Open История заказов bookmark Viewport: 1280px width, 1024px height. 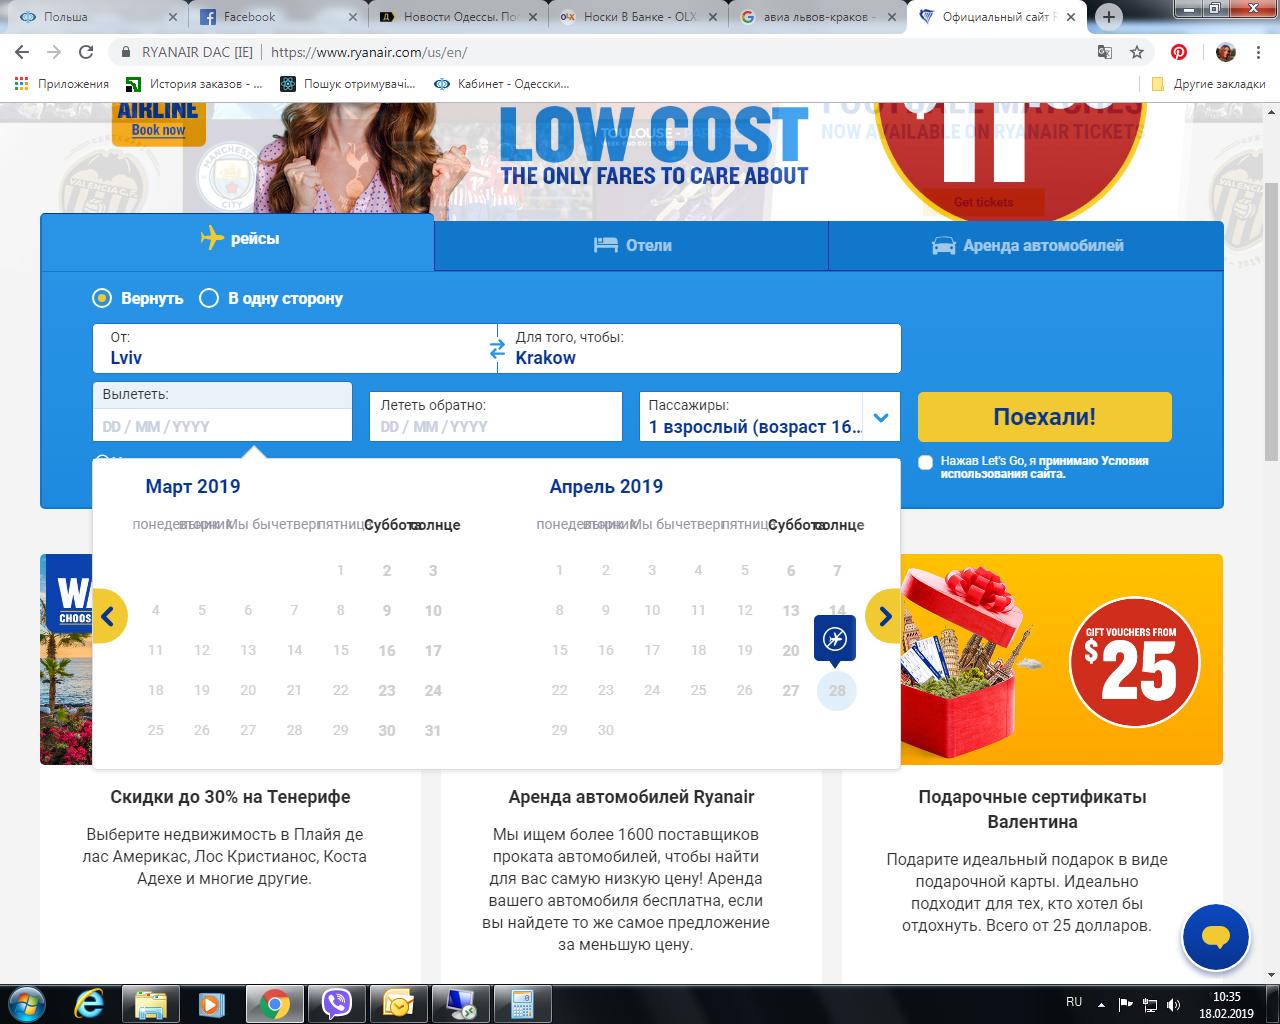194,84
